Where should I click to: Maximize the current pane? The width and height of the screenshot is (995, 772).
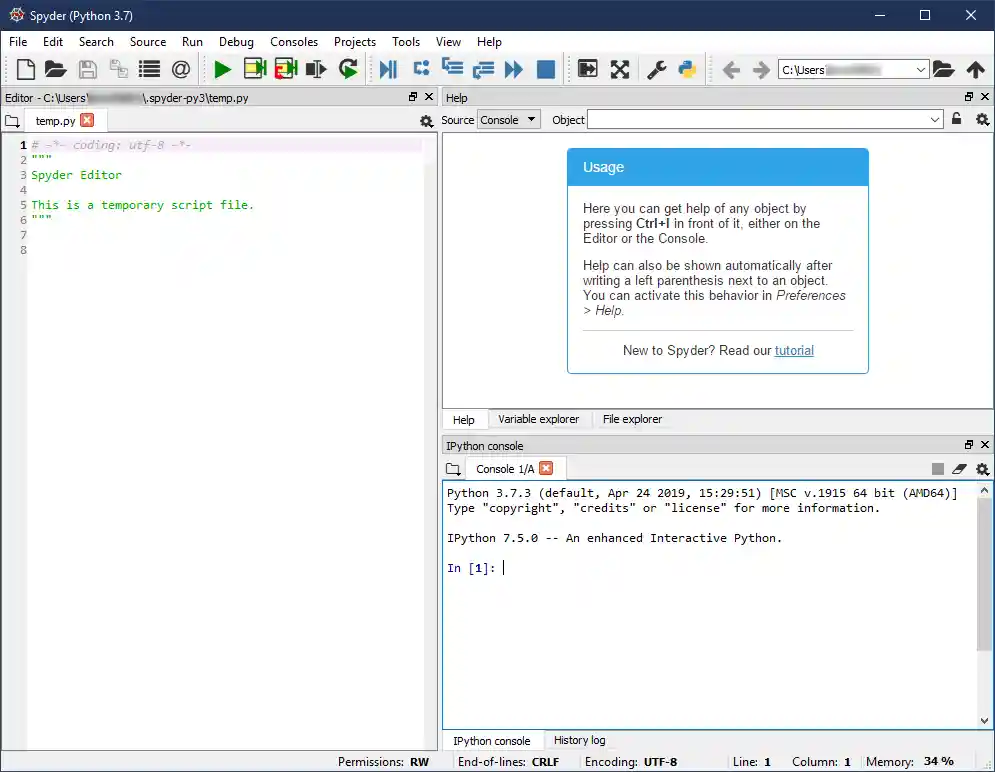[x=621, y=69]
